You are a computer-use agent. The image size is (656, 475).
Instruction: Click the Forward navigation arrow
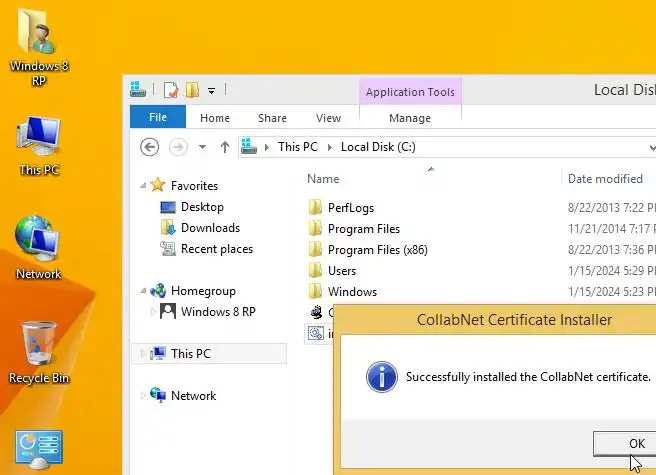pyautogui.click(x=178, y=147)
